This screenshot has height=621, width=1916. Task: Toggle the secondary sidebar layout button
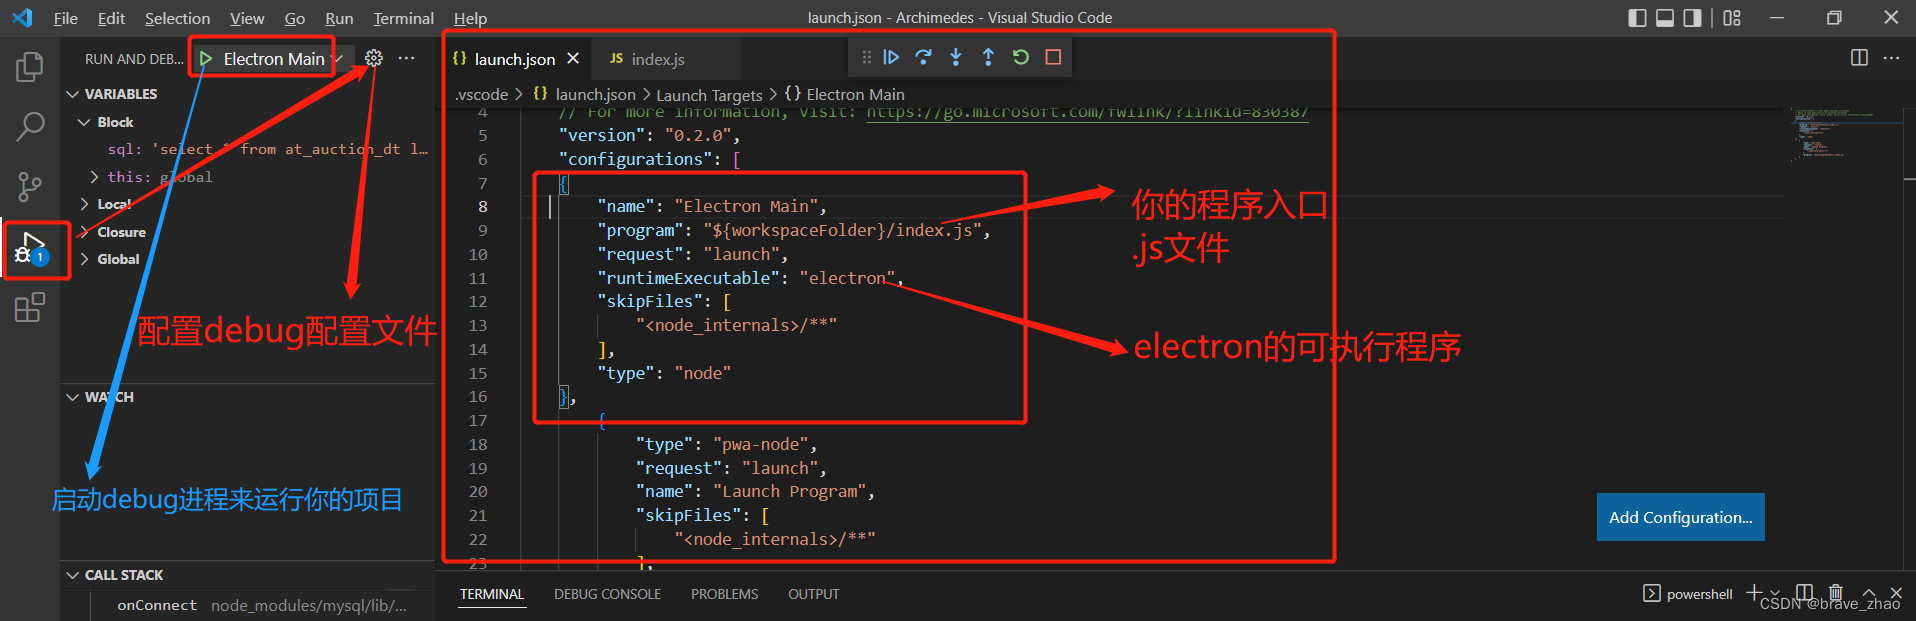point(1692,18)
